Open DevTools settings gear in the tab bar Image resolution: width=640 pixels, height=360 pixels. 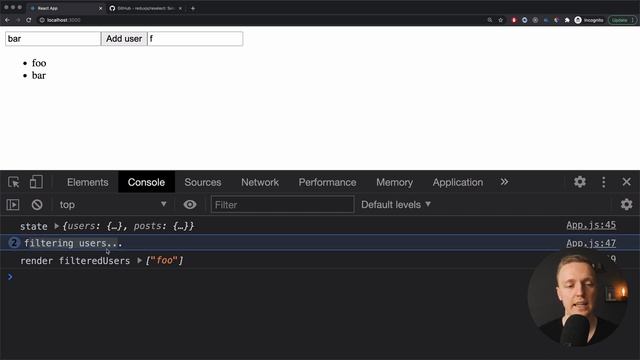[580, 182]
